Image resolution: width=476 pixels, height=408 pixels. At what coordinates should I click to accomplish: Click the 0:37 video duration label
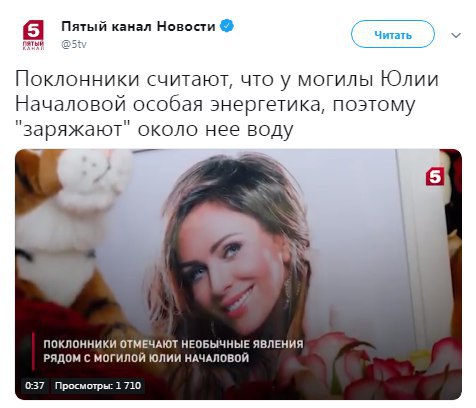point(35,386)
